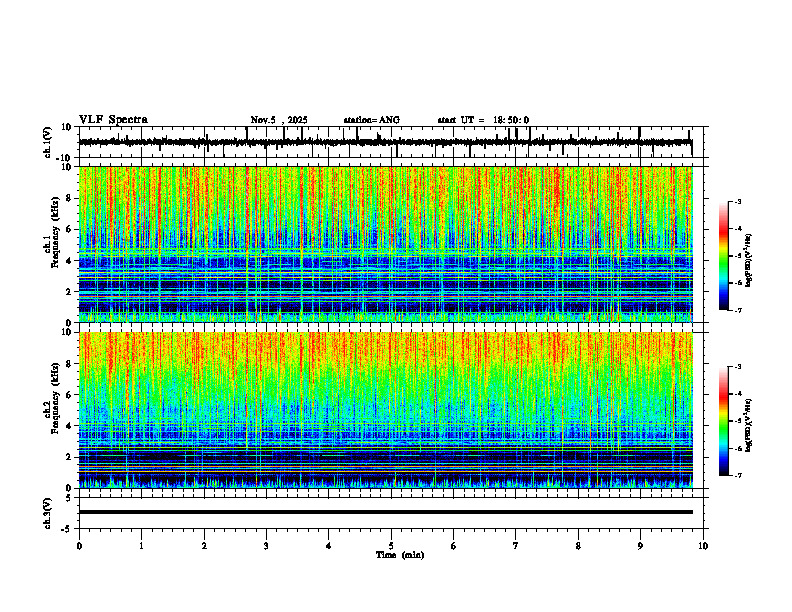Click time axis tick label "6"
Viewport: 792px width, 612px height.
[x=454, y=546]
